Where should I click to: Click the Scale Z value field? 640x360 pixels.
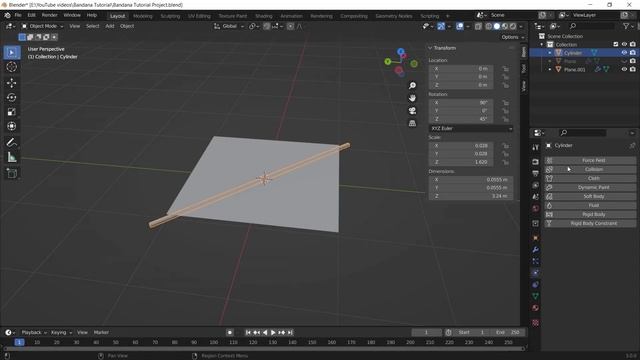point(461,162)
